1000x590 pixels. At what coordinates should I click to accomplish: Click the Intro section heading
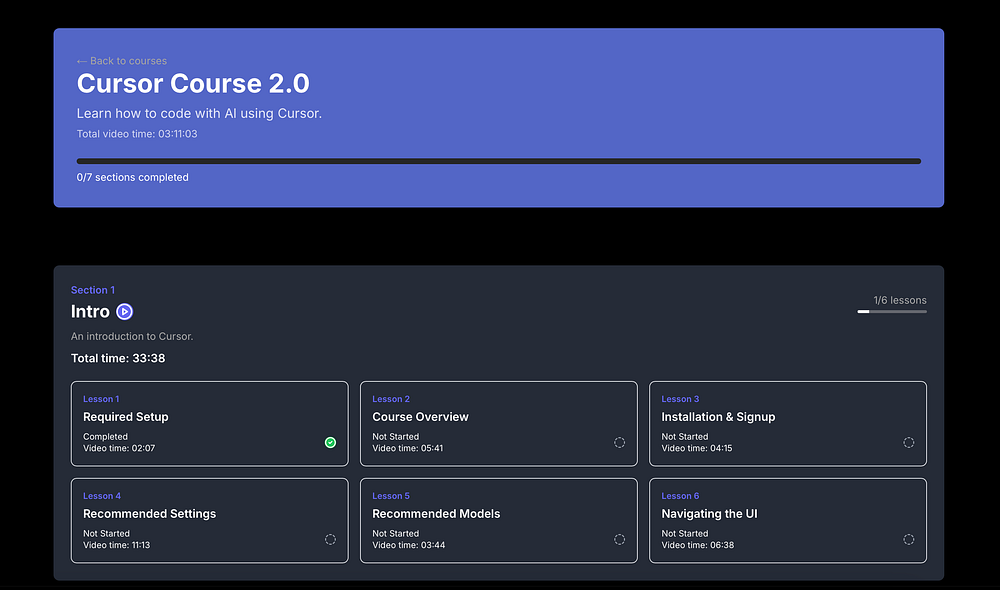(x=90, y=311)
